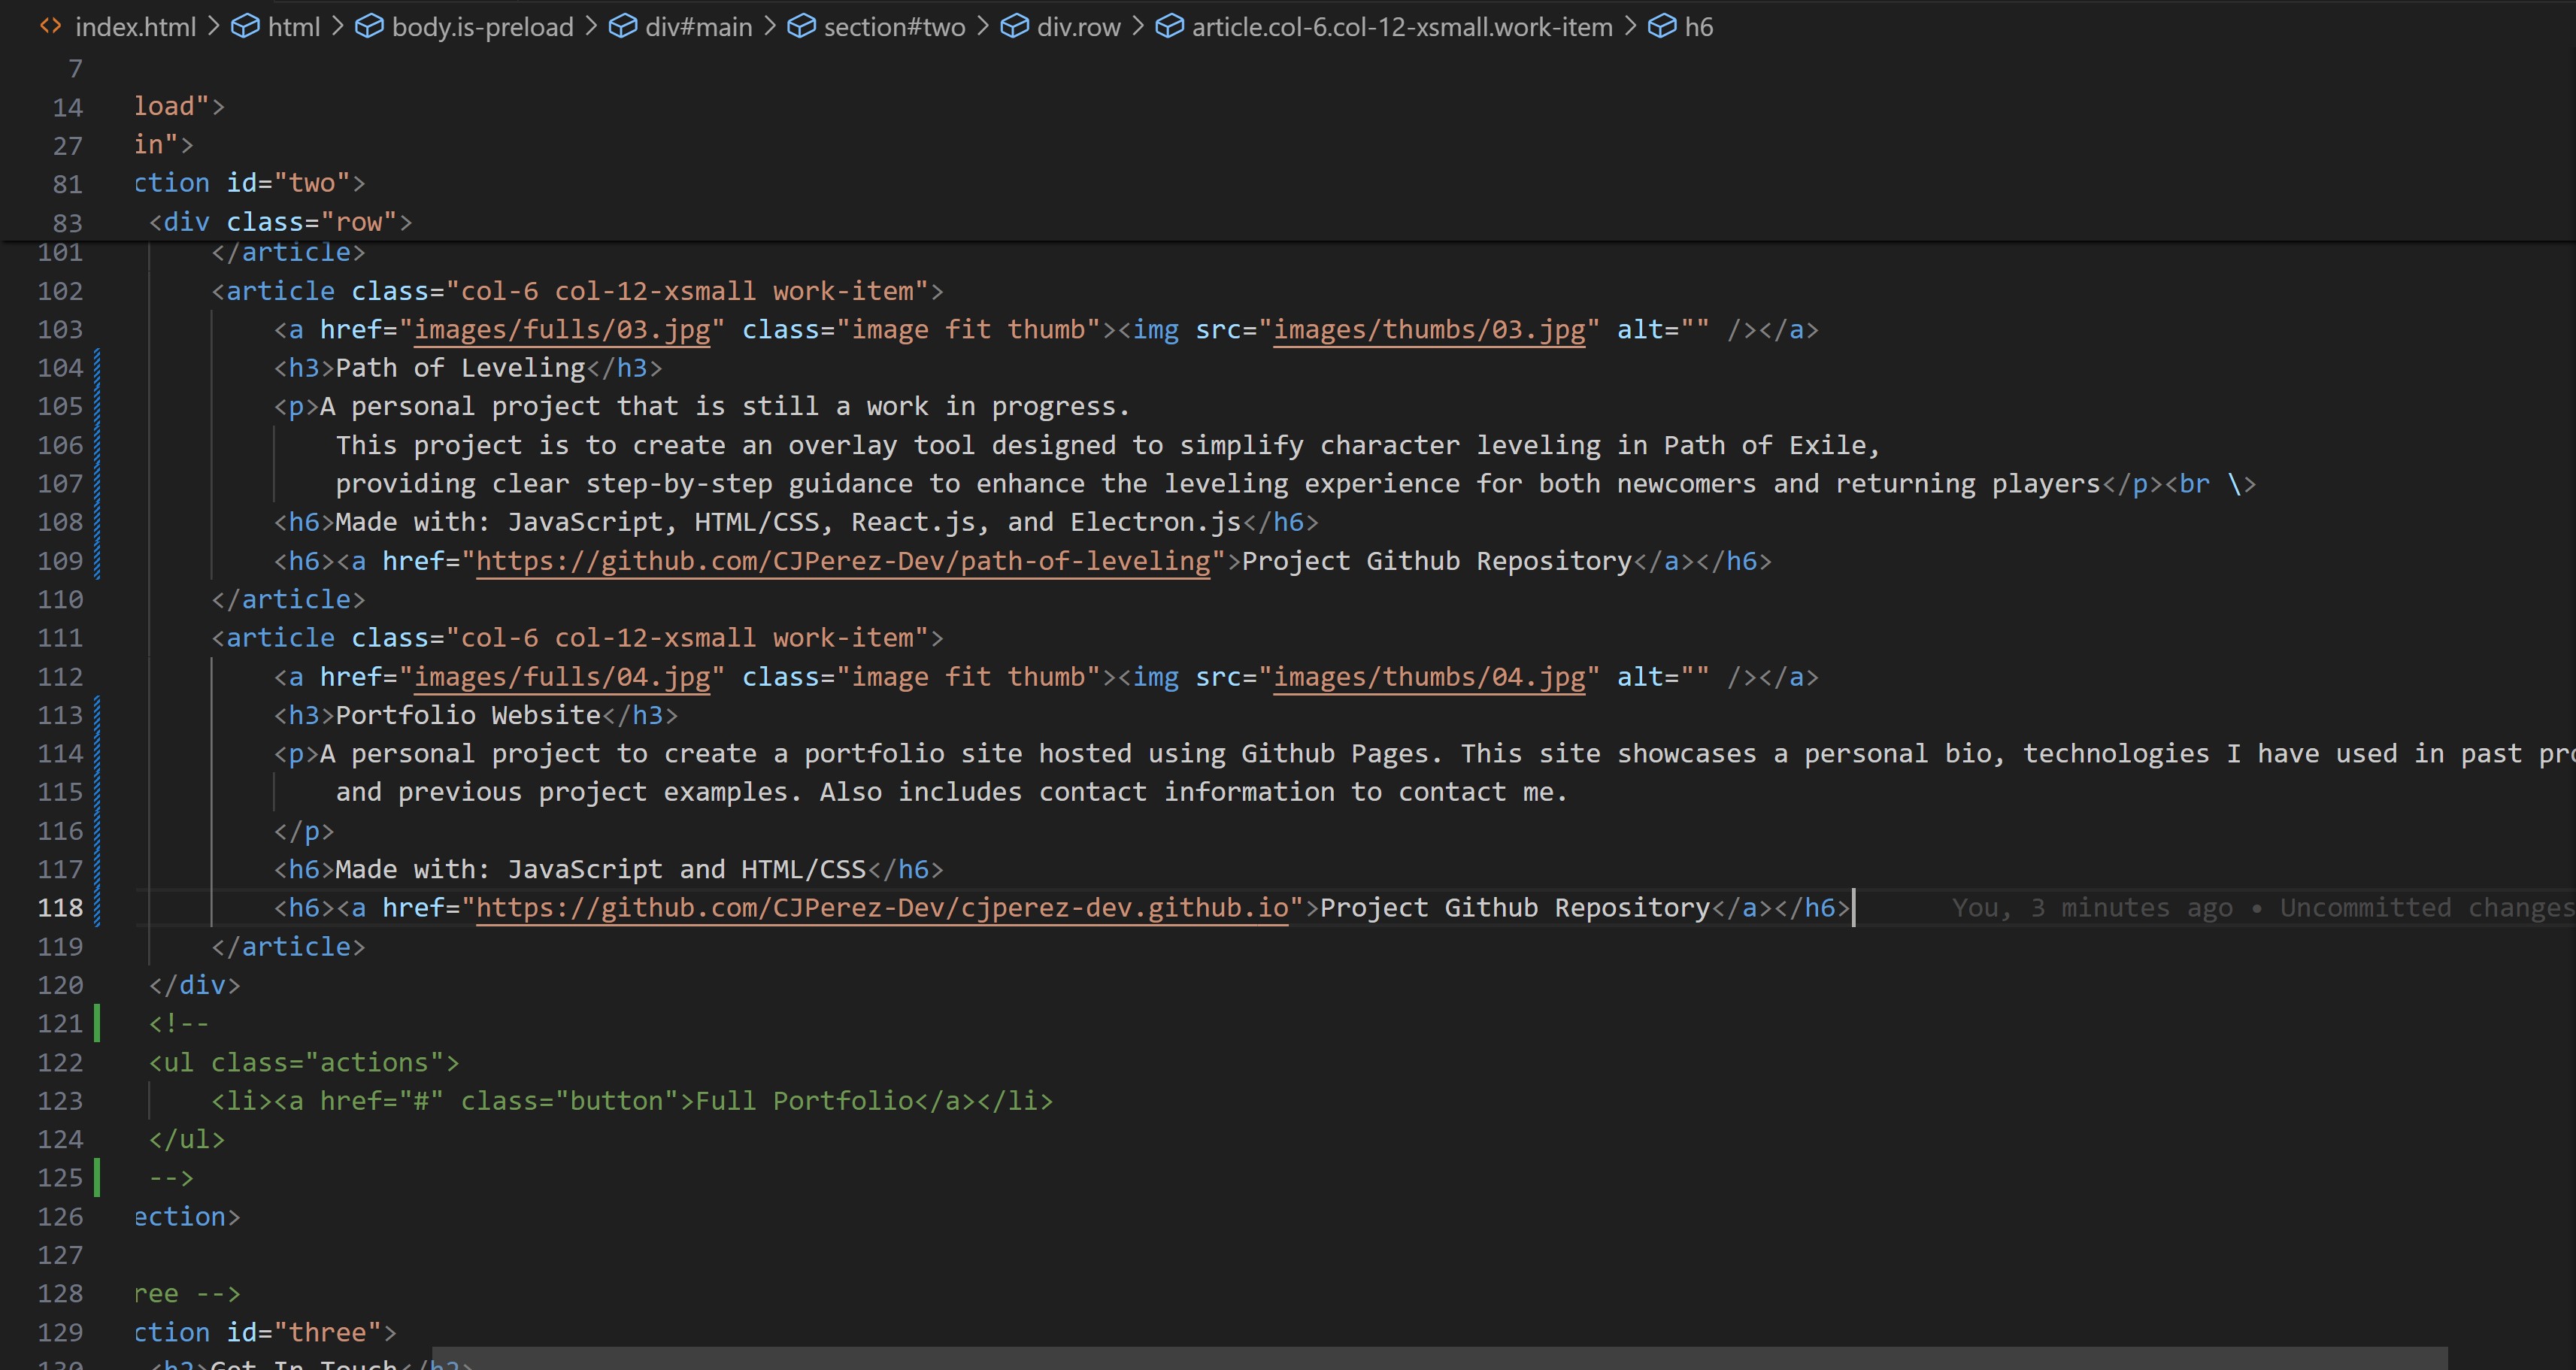The image size is (2576, 1370).
Task: Click the 'You, 3 minutes ago' blame annotation
Action: coord(2090,908)
